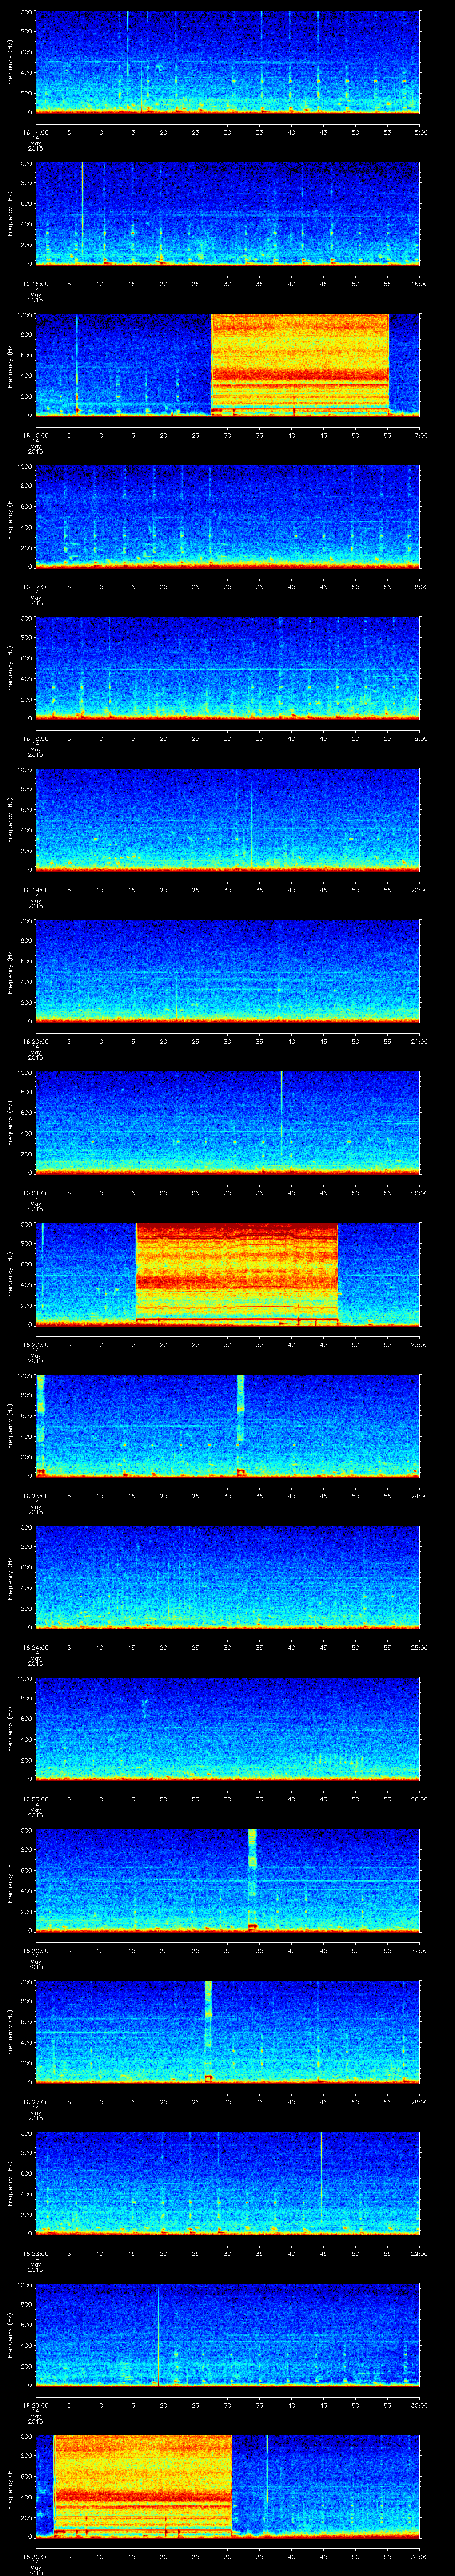Click the "16:24:00" start time label

coord(36,1647)
